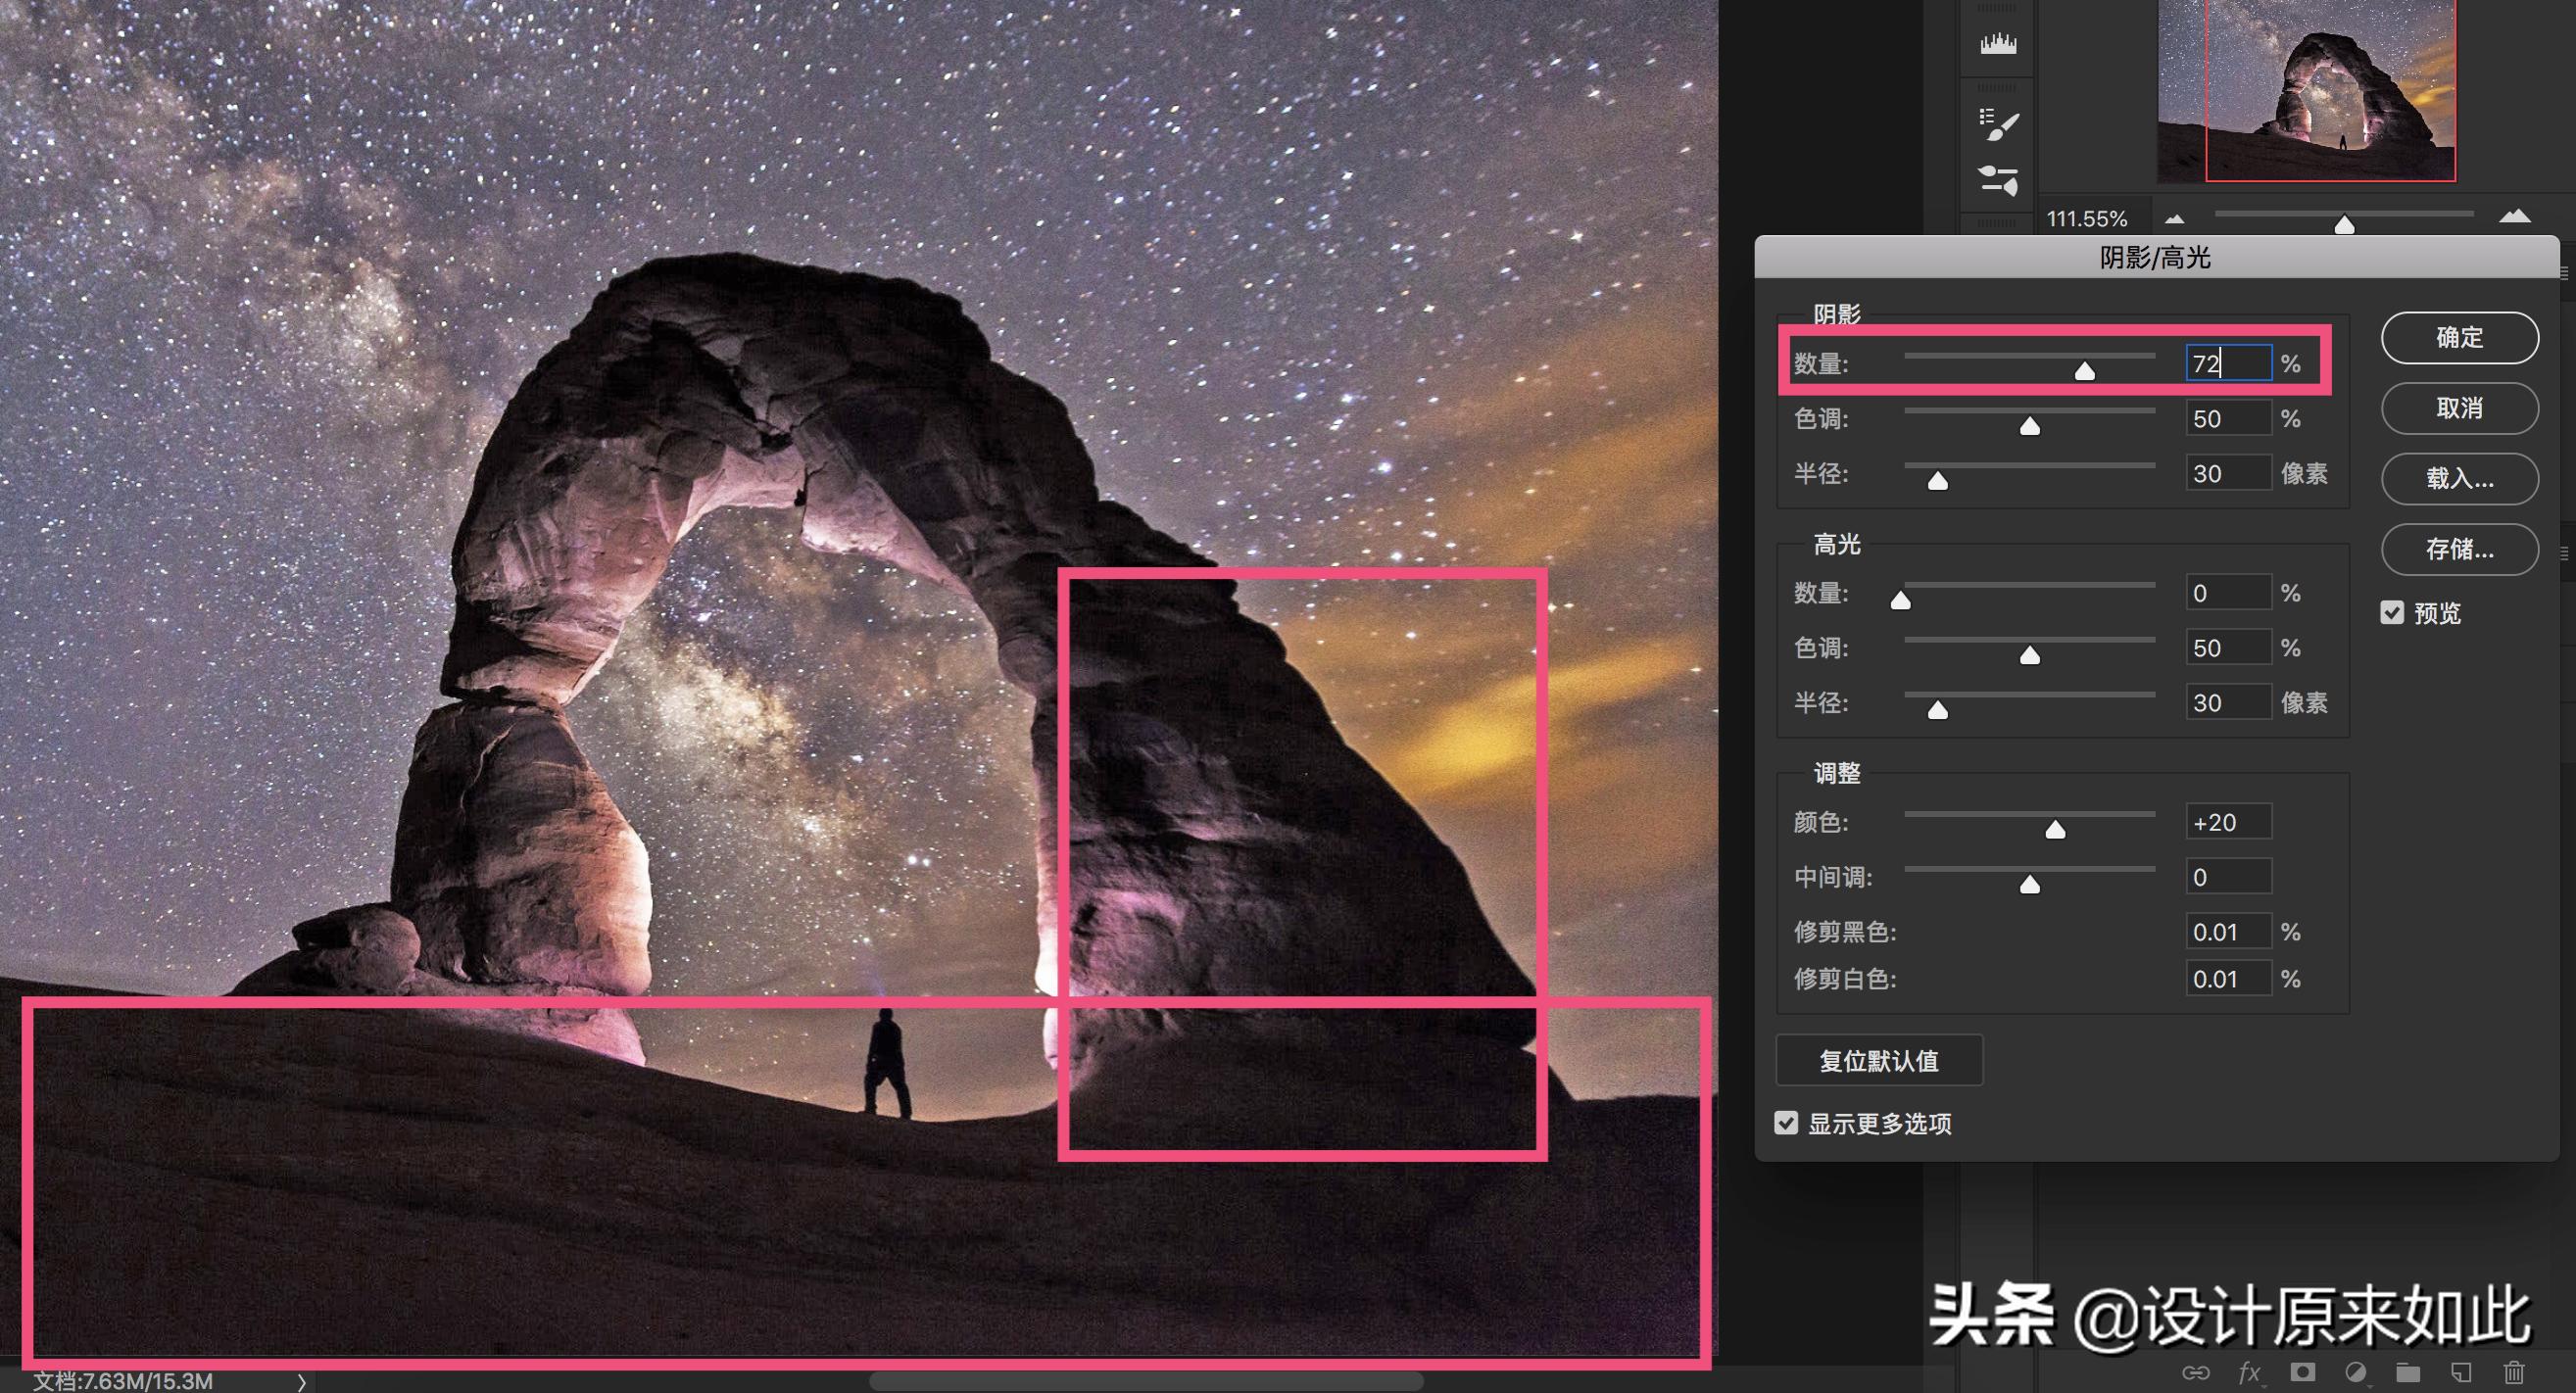Click the new group folder icon

point(2408,1372)
